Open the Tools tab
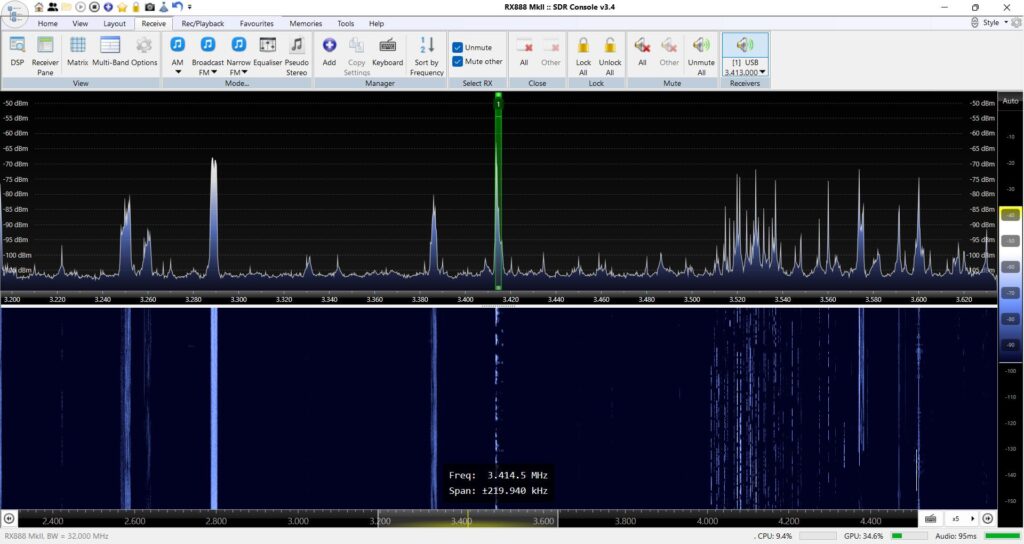Image resolution: width=1024 pixels, height=544 pixels. 345,24
